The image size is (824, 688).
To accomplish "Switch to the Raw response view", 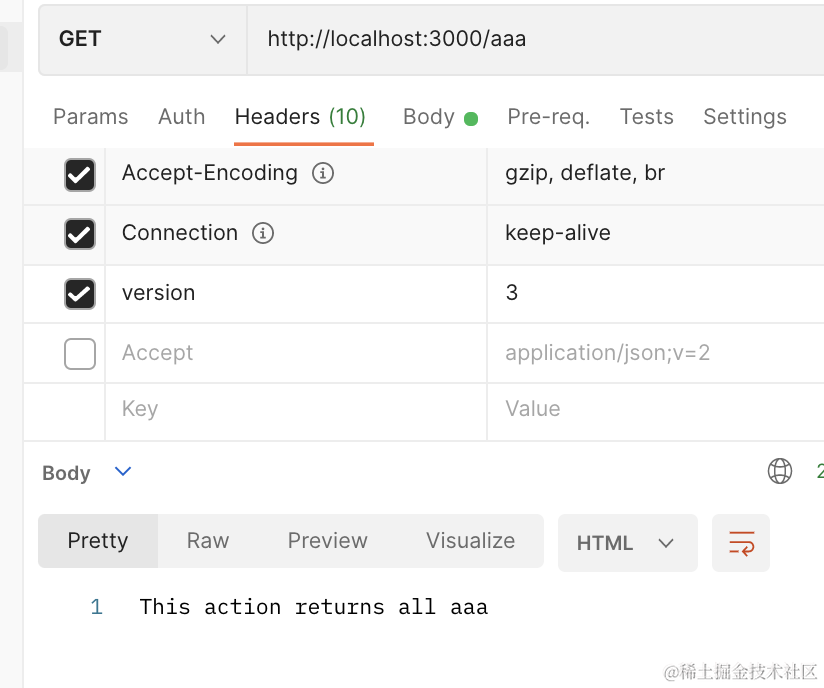I will [208, 541].
